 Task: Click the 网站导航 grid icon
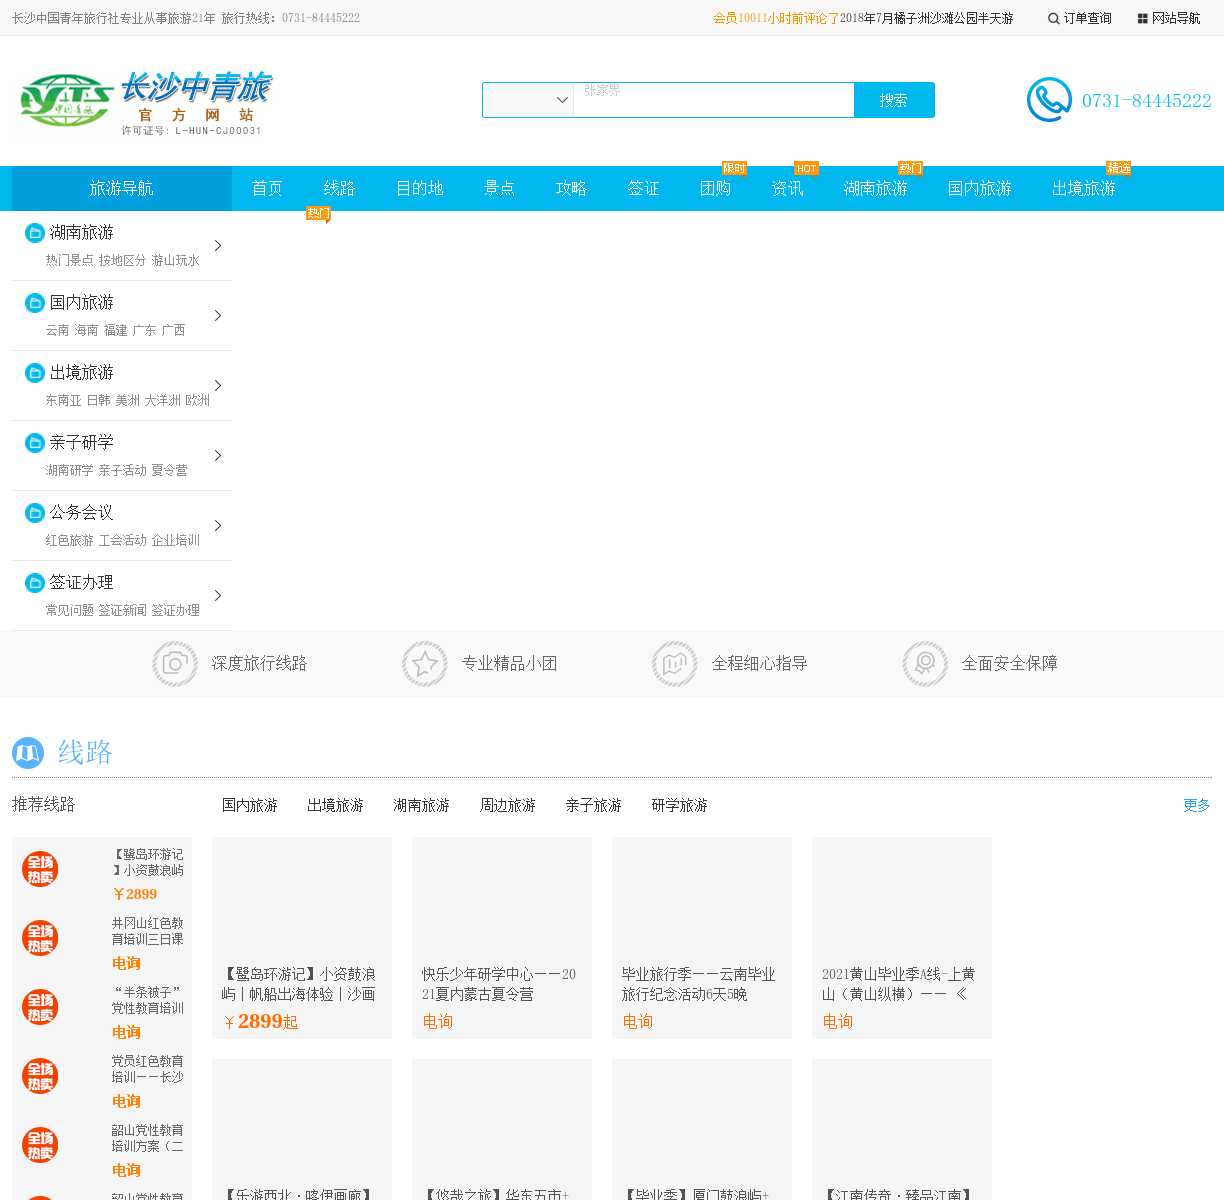[1142, 19]
